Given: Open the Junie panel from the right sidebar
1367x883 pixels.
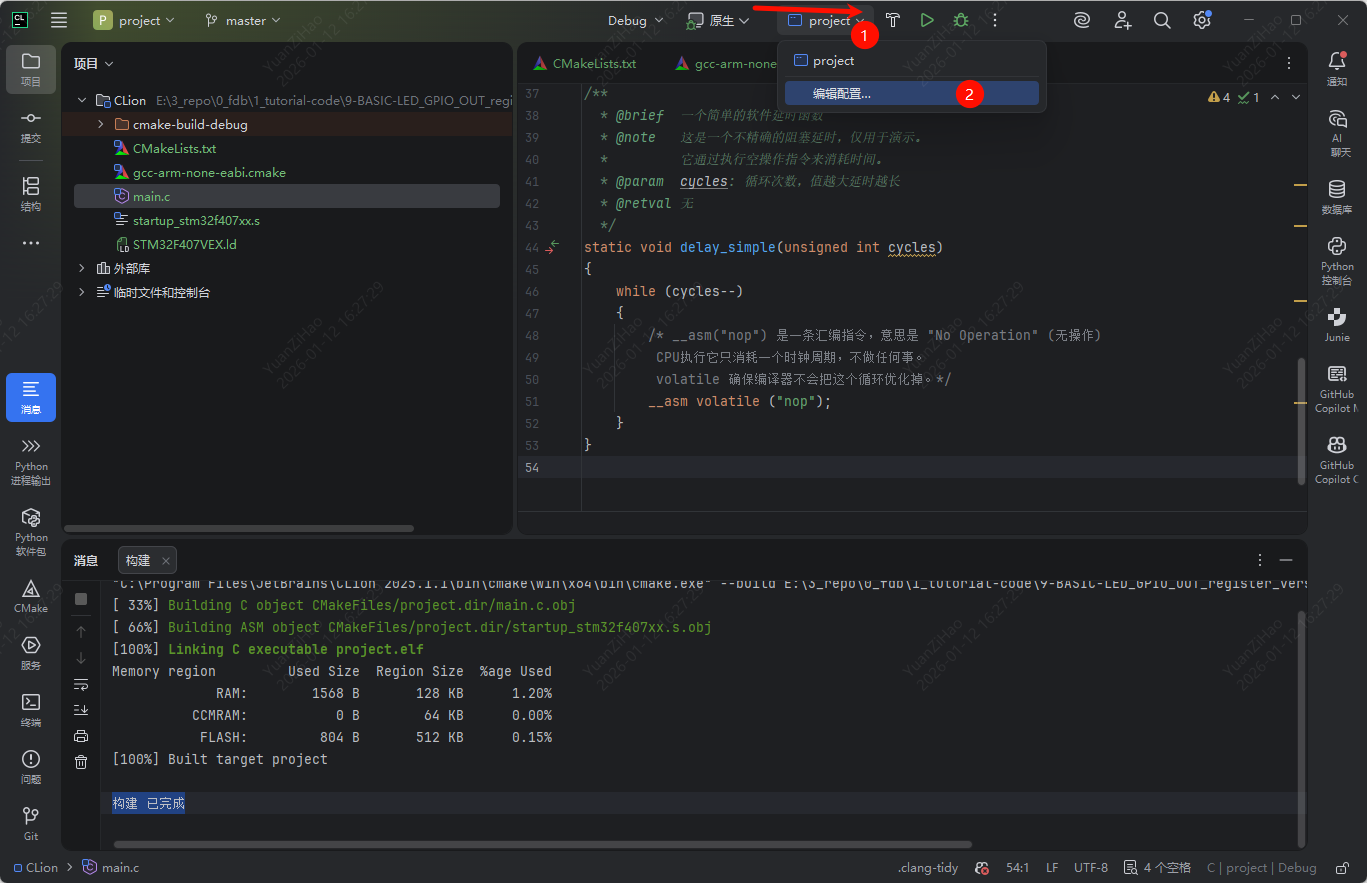Looking at the screenshot, I should click(x=1337, y=323).
